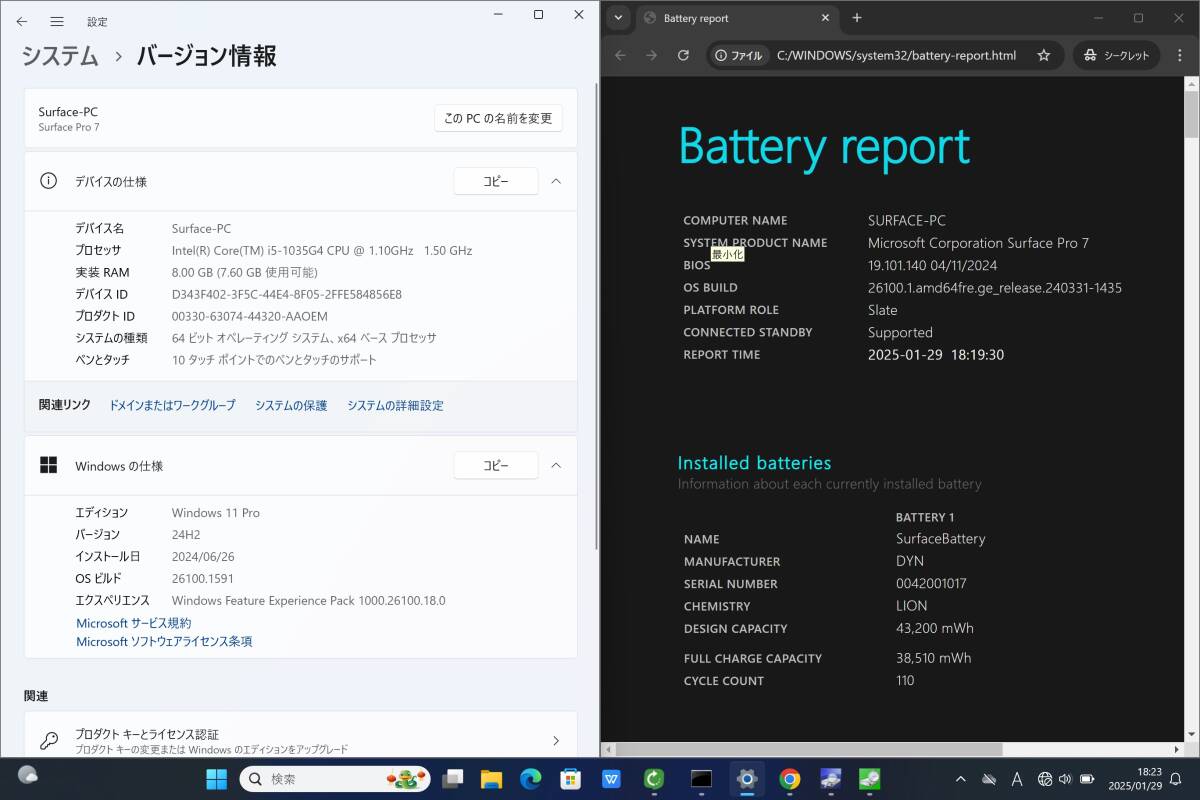Click the 'Installed batteries' heading
The height and width of the screenshot is (800, 1200).
[x=754, y=463]
